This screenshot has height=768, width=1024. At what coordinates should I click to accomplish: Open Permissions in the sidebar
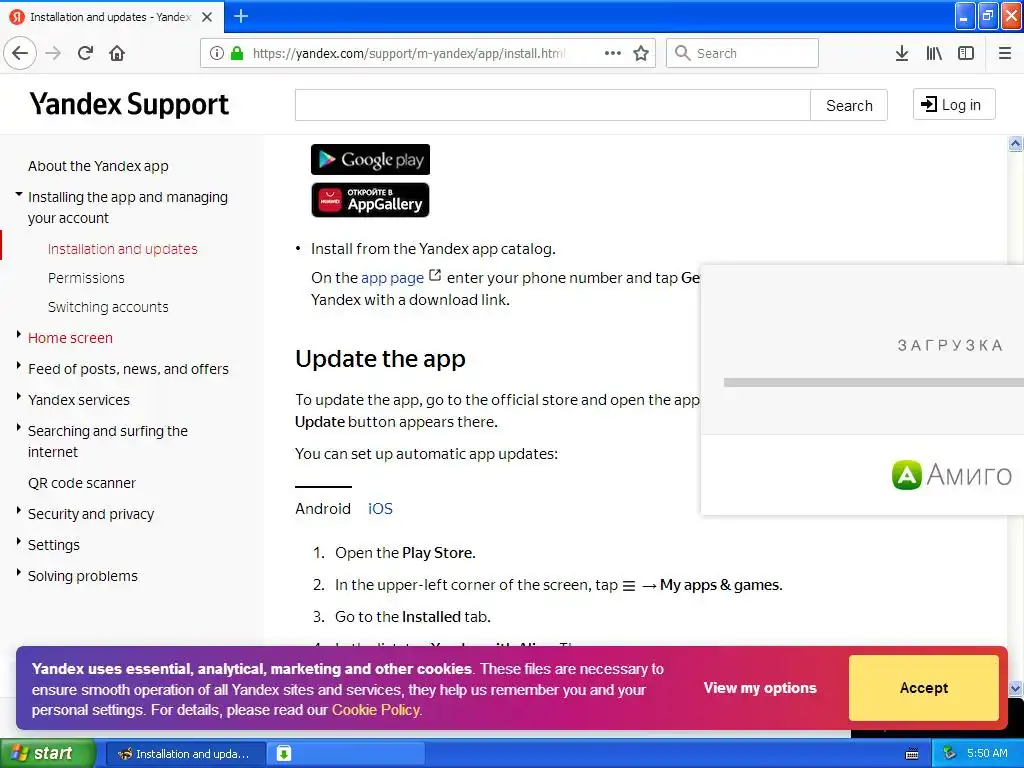point(86,278)
